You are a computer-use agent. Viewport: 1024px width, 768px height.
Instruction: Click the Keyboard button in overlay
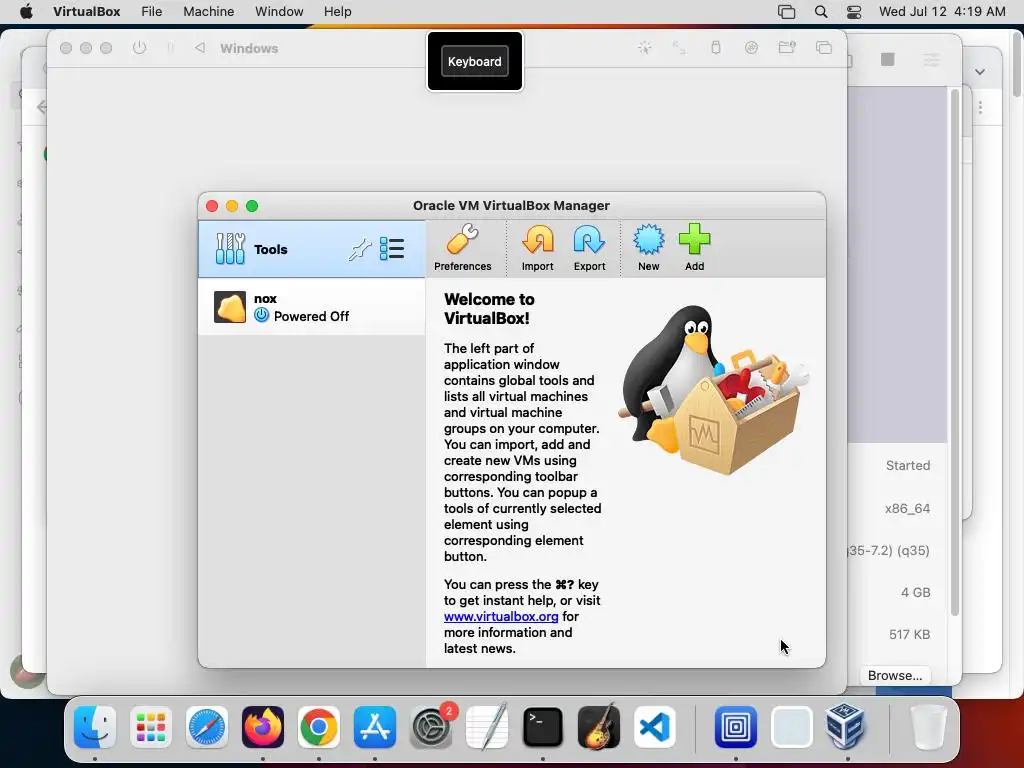475,61
